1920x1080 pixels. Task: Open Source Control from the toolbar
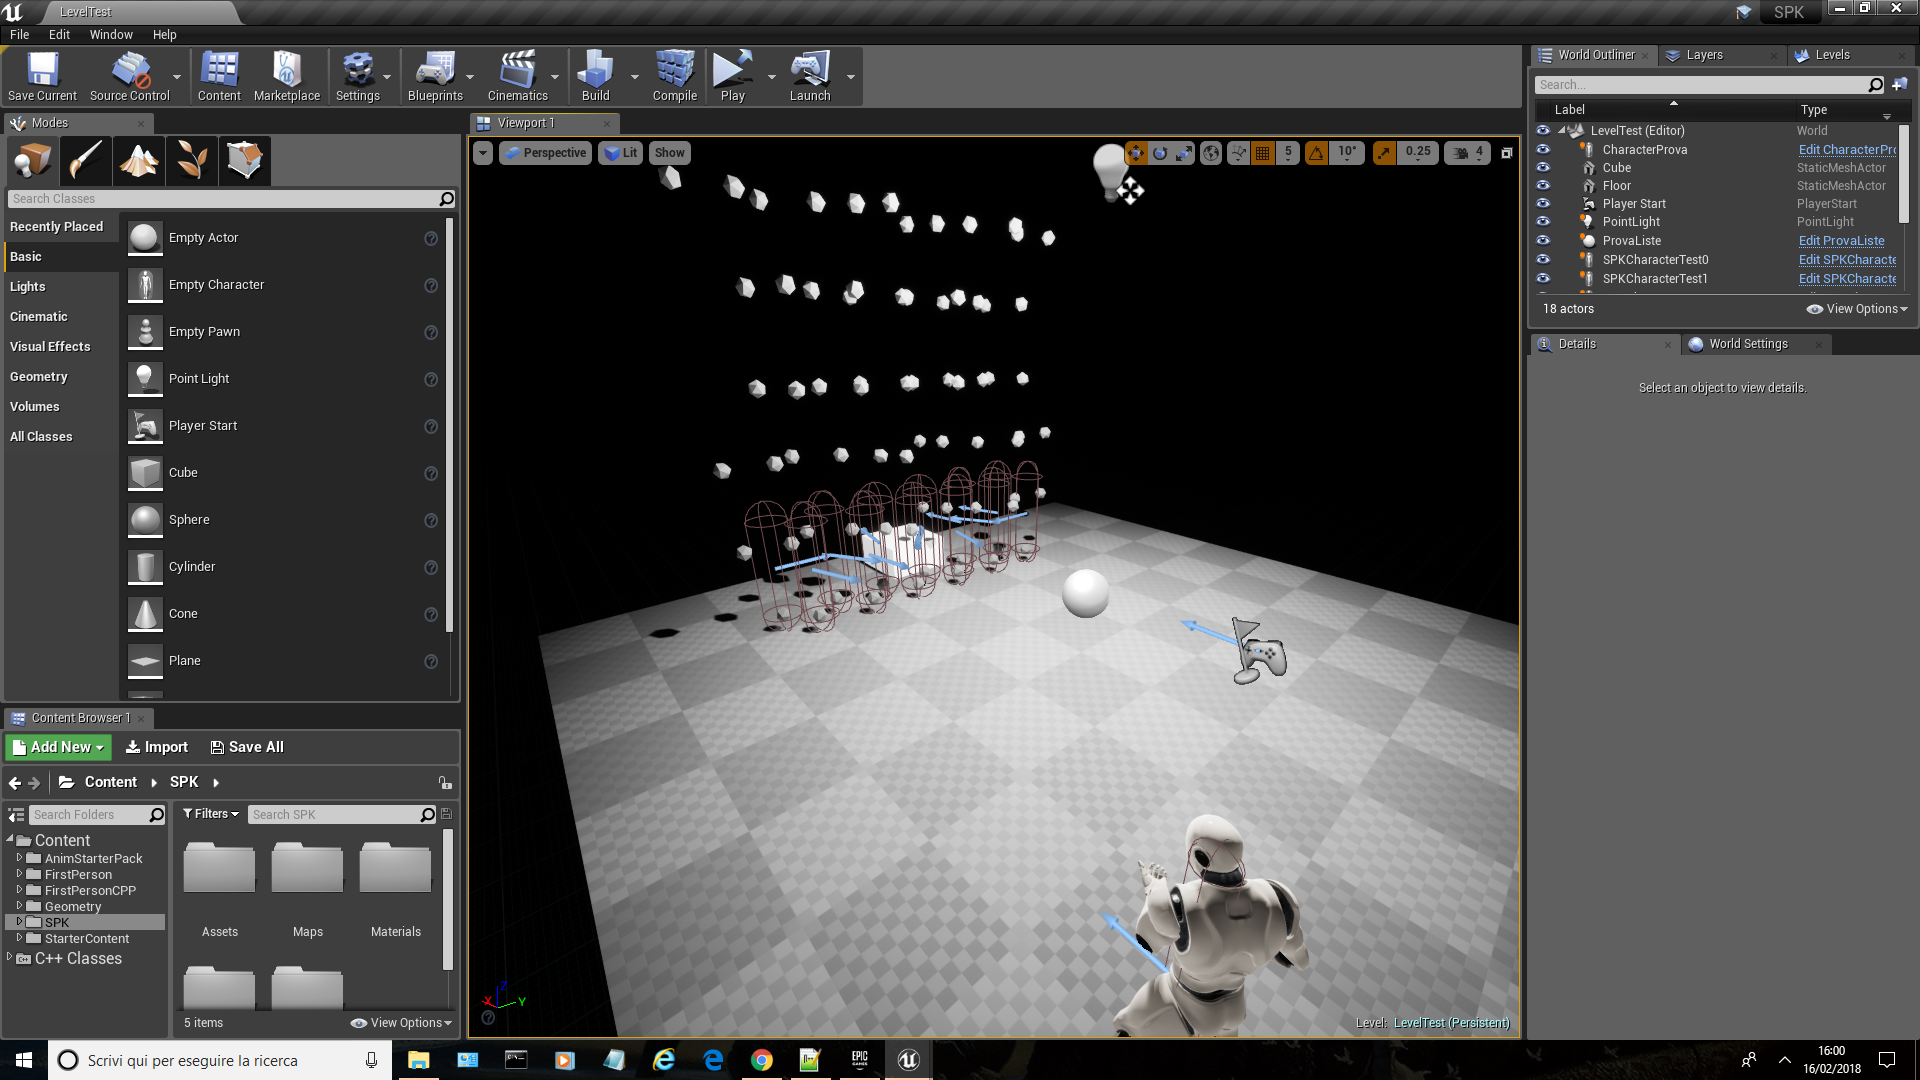(130, 76)
